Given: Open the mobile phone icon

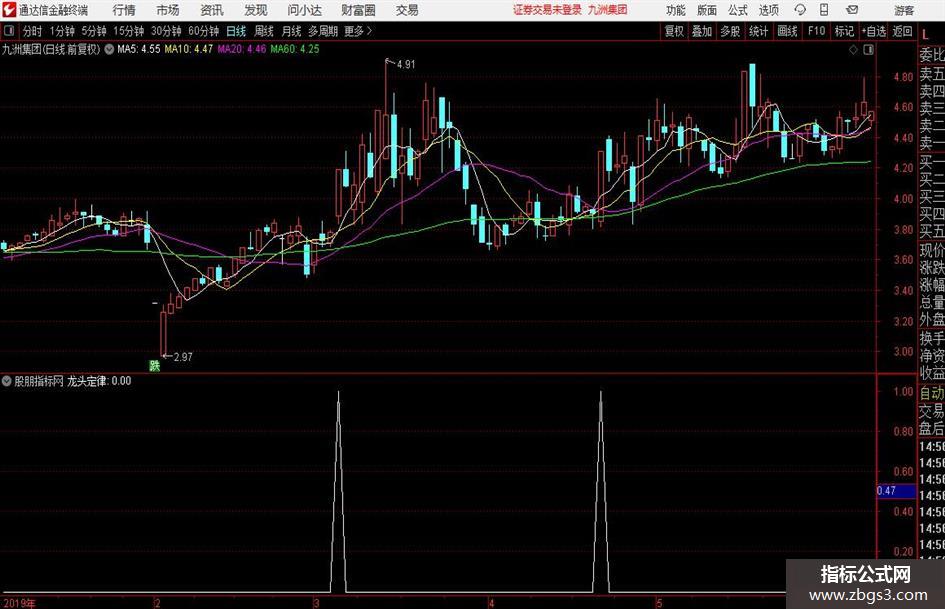Looking at the screenshot, I should pos(824,10).
